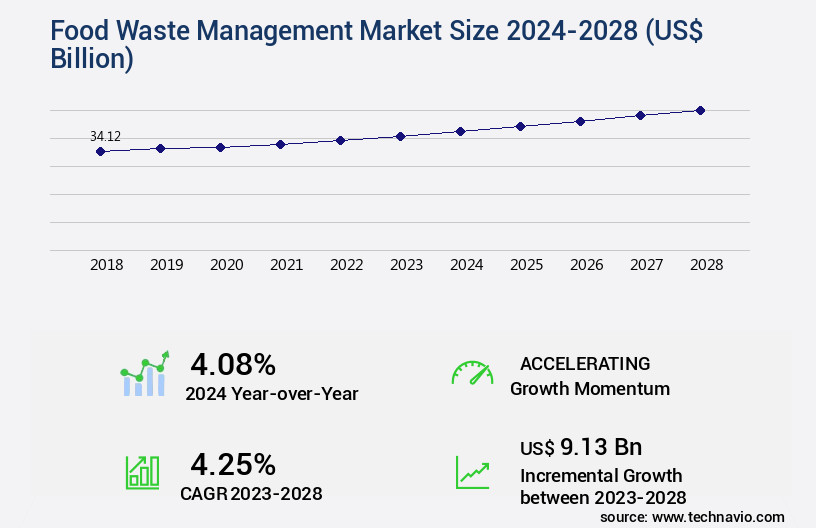Click the 34.12 value label

click(106, 136)
